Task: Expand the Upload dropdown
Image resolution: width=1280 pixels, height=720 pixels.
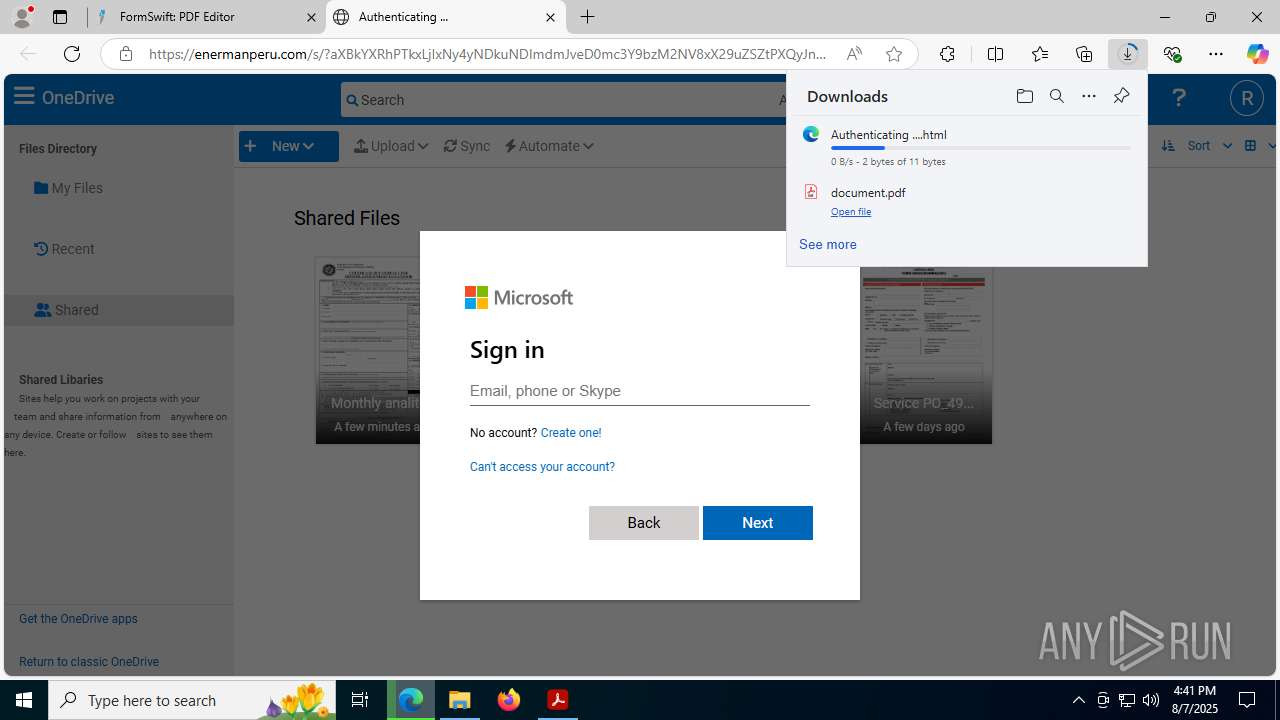Action: pyautogui.click(x=391, y=146)
